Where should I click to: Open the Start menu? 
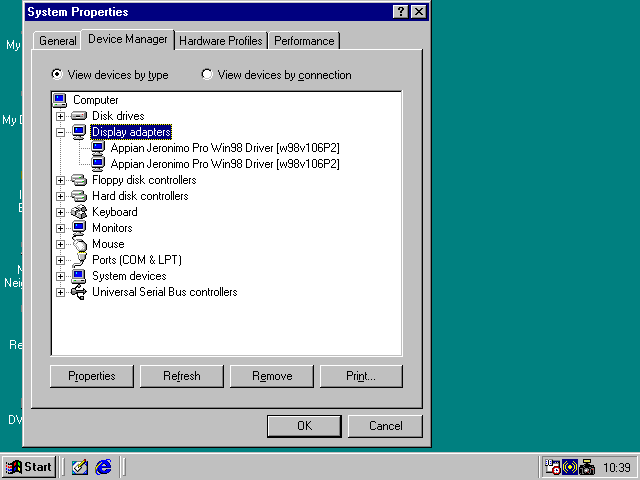tap(29, 467)
